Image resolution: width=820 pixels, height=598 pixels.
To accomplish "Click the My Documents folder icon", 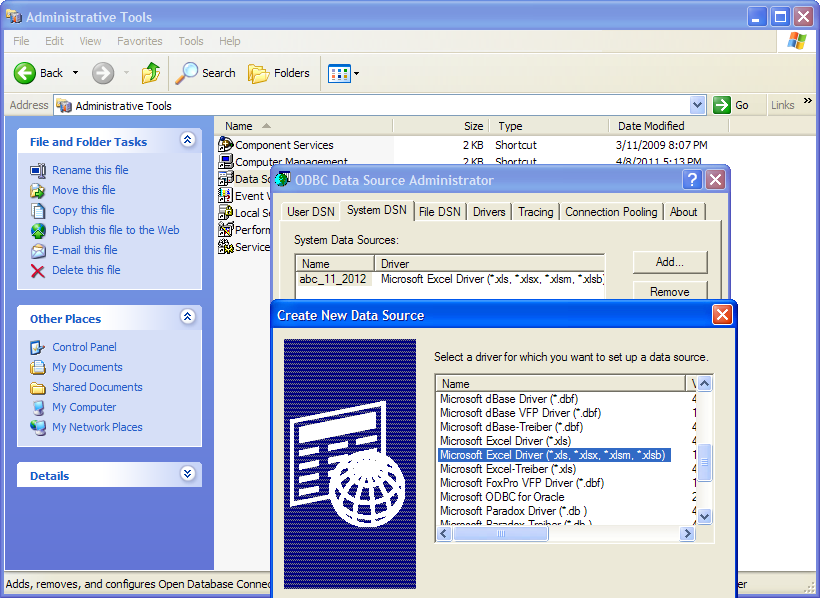I will 38,367.
